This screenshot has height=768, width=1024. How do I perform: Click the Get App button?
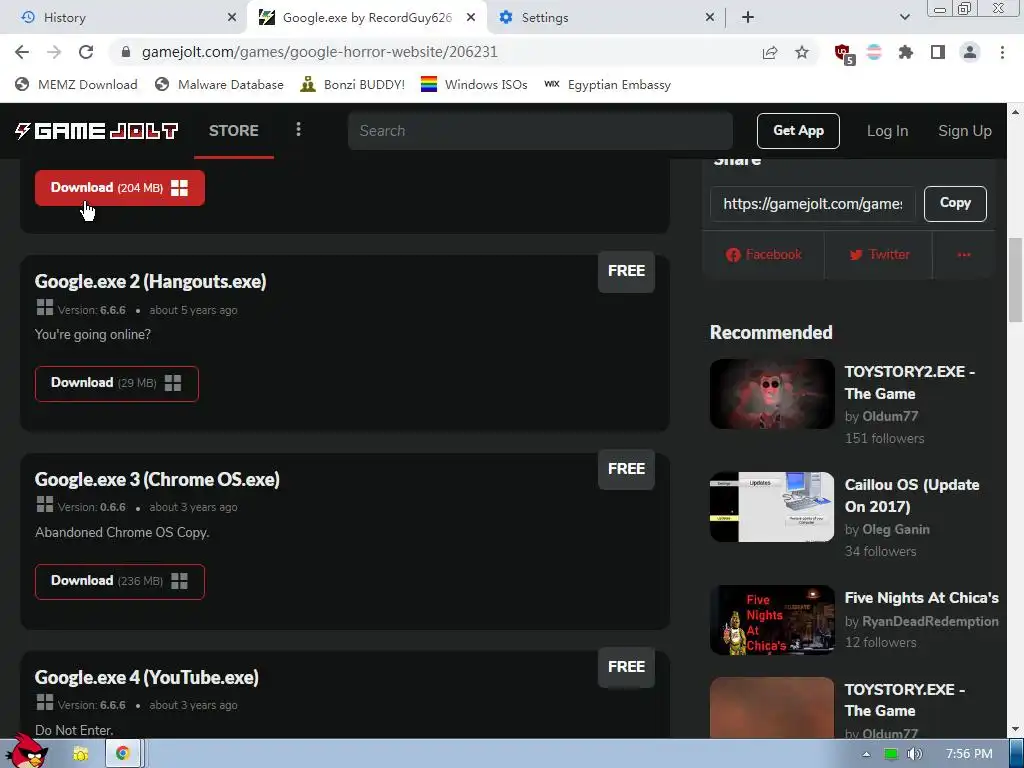(x=798, y=131)
